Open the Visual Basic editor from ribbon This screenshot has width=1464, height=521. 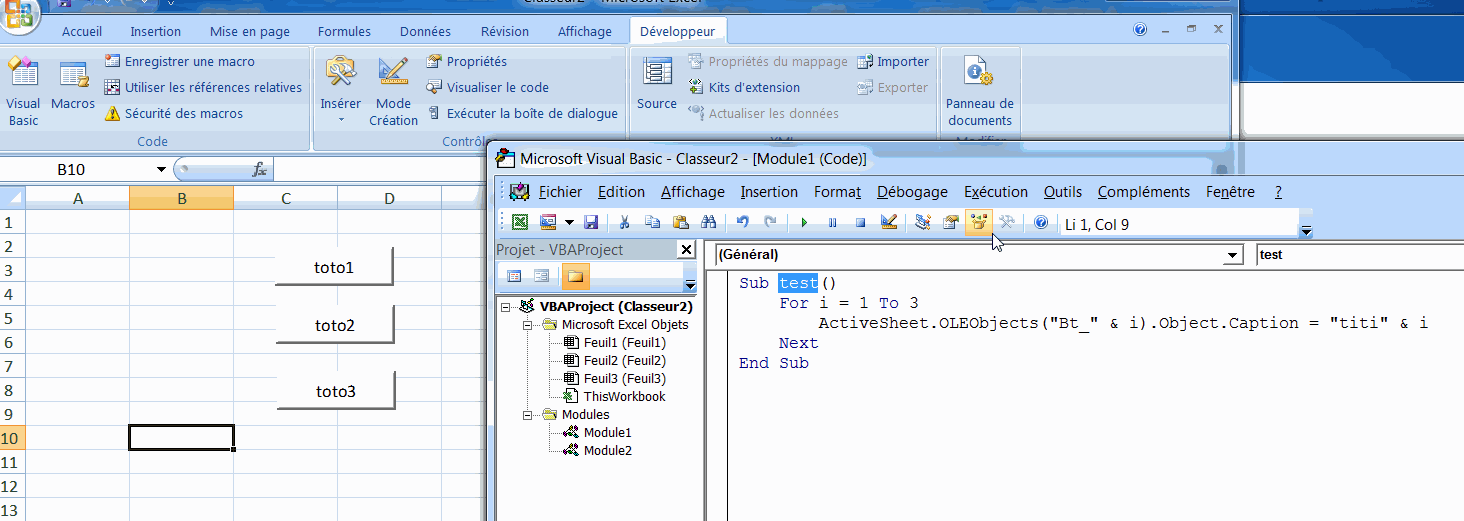pyautogui.click(x=23, y=91)
